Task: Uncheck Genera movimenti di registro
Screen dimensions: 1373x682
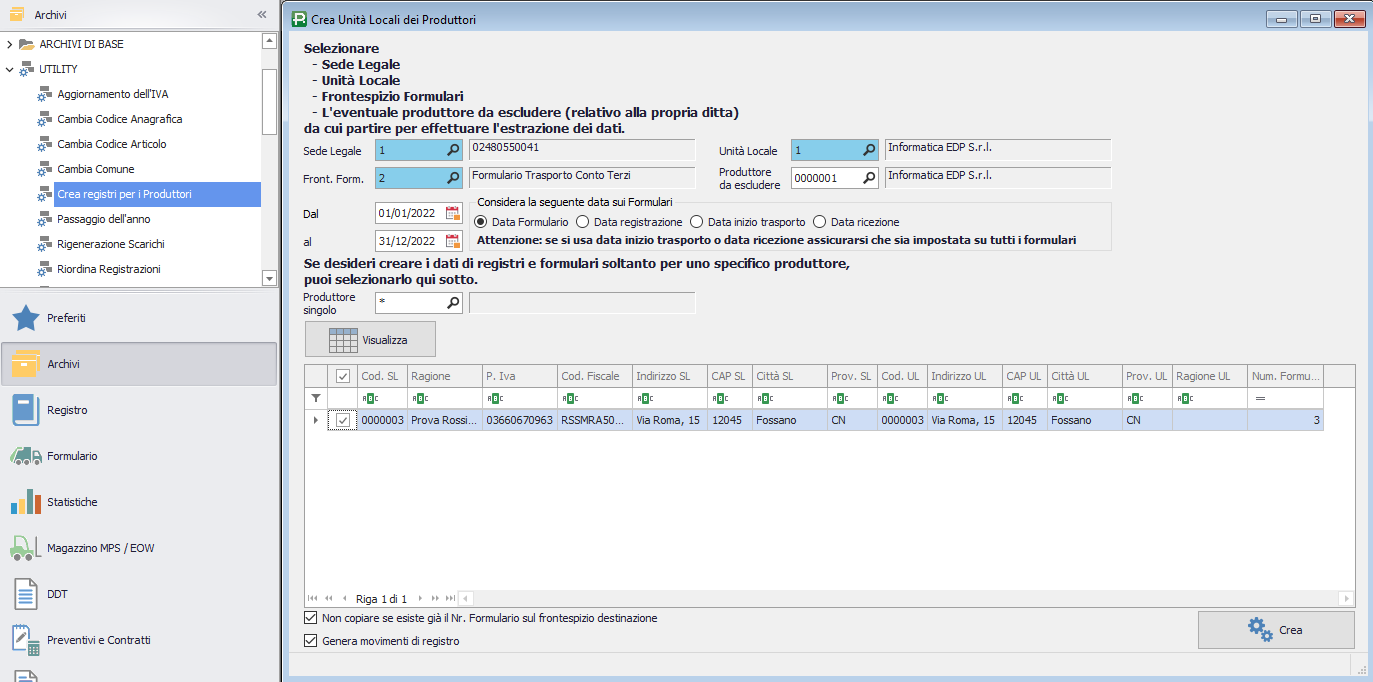Action: pyautogui.click(x=310, y=641)
